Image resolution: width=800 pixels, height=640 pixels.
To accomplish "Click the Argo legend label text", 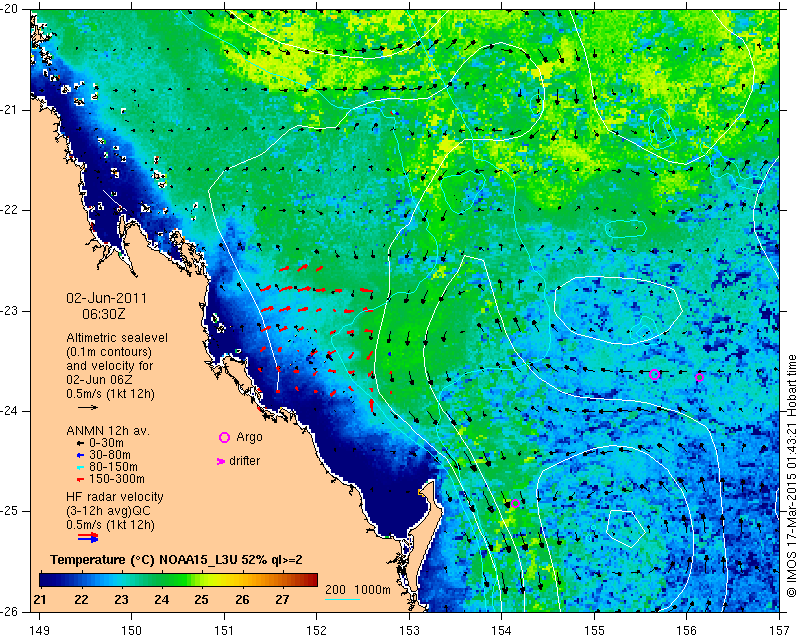I will [x=249, y=437].
